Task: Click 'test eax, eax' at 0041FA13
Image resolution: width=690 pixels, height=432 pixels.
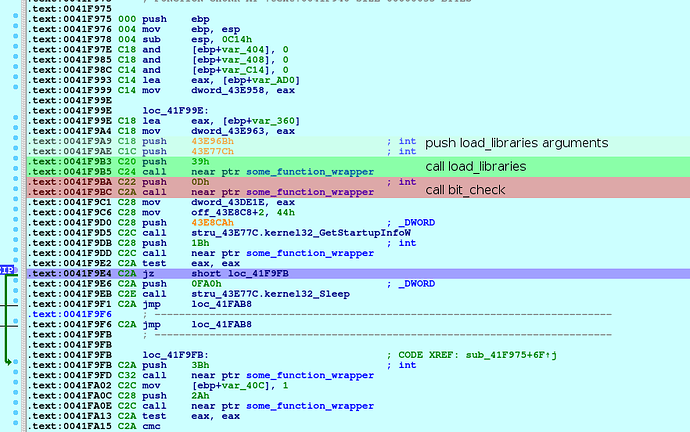Action: pyautogui.click(x=191, y=415)
